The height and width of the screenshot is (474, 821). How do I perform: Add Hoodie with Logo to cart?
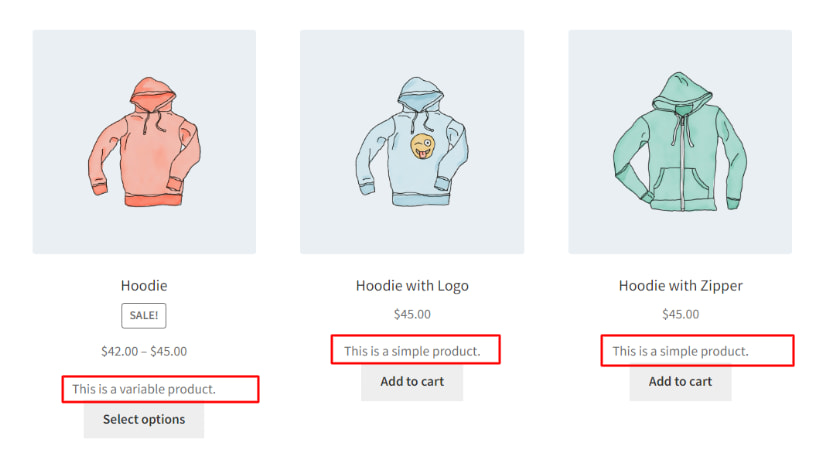(412, 381)
